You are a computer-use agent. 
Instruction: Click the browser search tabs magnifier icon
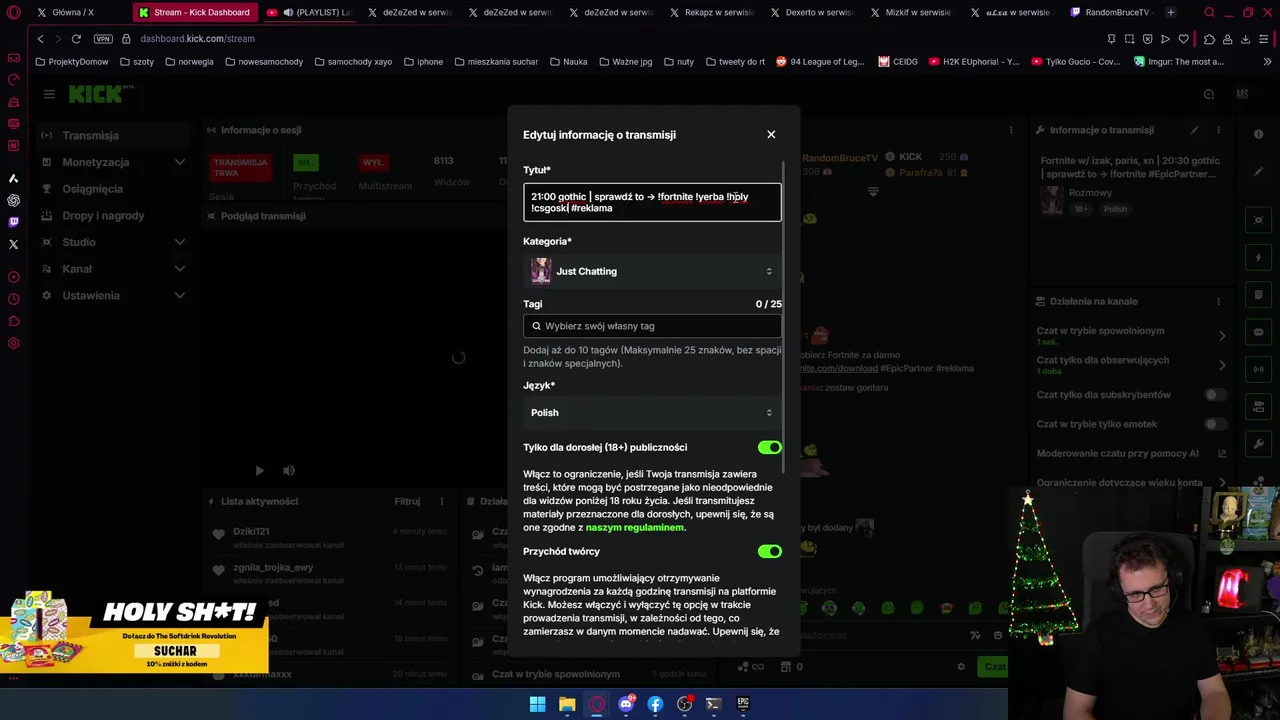(1209, 13)
